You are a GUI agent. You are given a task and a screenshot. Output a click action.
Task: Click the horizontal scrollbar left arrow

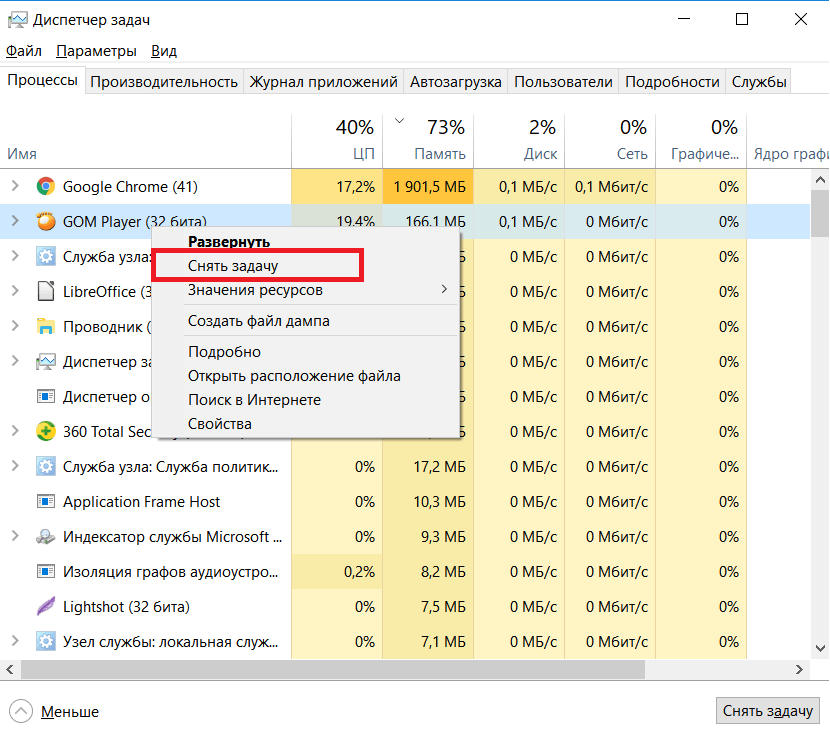tap(10, 670)
